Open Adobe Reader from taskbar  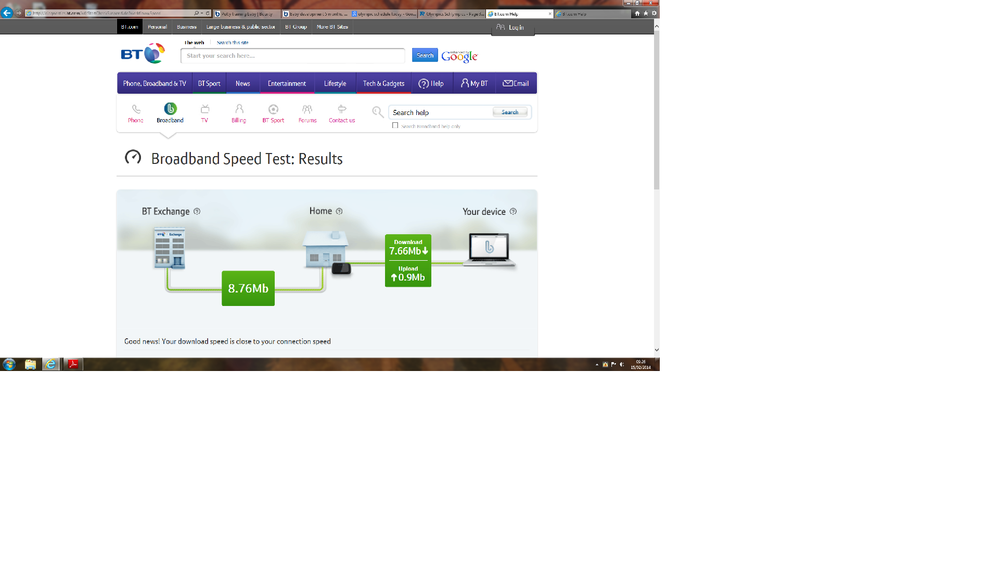tap(73, 364)
